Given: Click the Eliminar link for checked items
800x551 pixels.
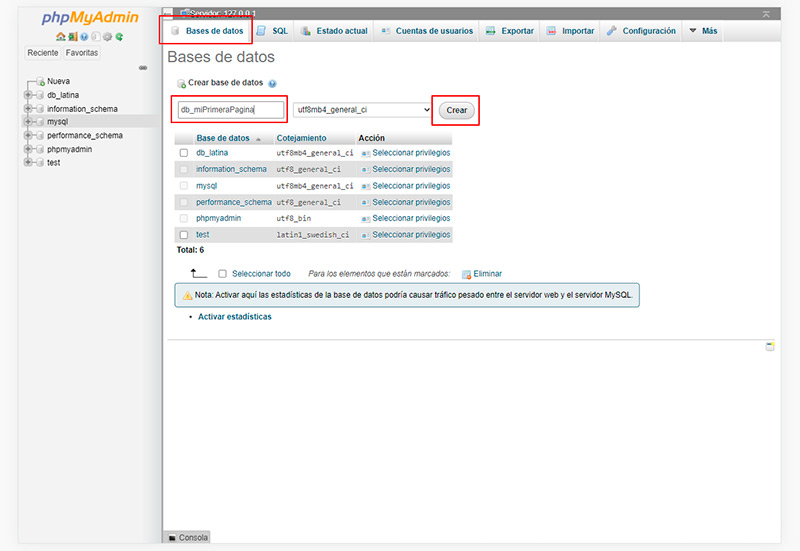Looking at the screenshot, I should pyautogui.click(x=488, y=274).
